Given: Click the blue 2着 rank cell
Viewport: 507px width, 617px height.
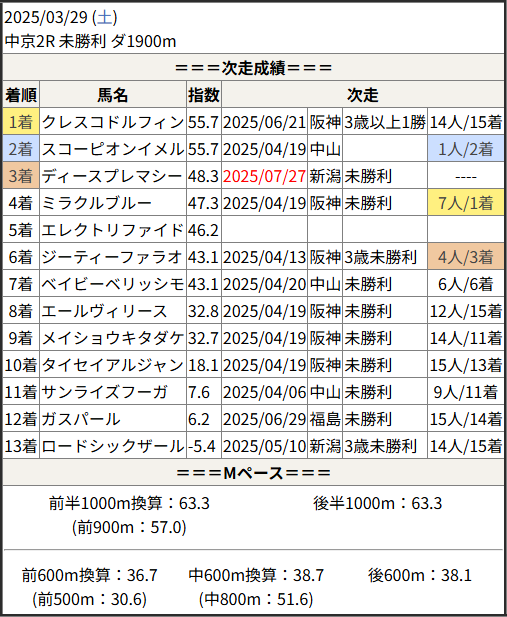Looking at the screenshot, I should pos(21,149).
